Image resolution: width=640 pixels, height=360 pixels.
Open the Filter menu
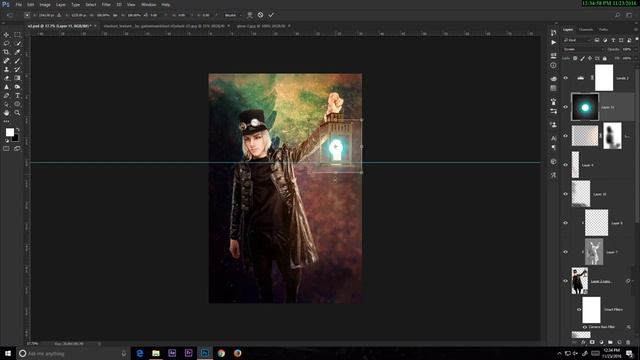[x=106, y=4]
